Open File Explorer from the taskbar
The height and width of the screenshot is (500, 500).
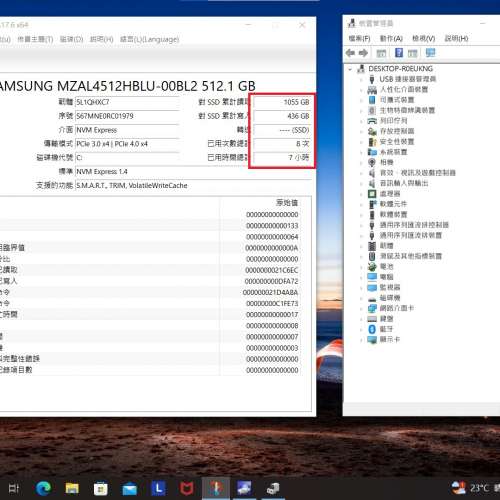[72, 489]
